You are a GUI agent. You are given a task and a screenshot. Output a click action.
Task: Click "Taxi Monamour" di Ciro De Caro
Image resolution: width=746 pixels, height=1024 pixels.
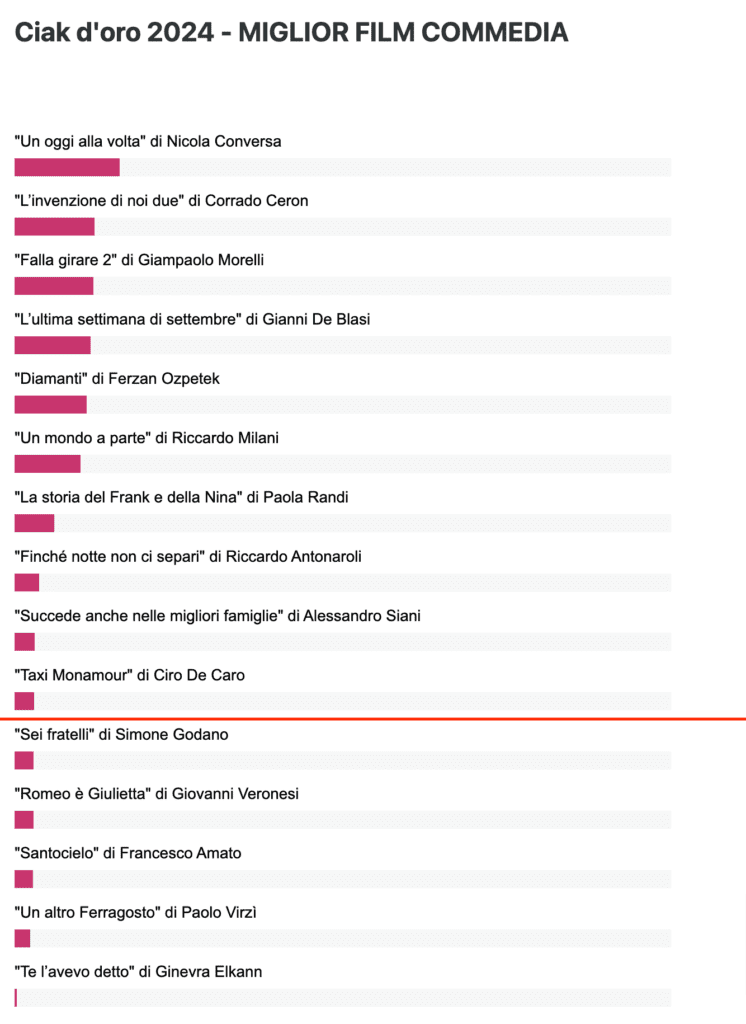(x=129, y=675)
